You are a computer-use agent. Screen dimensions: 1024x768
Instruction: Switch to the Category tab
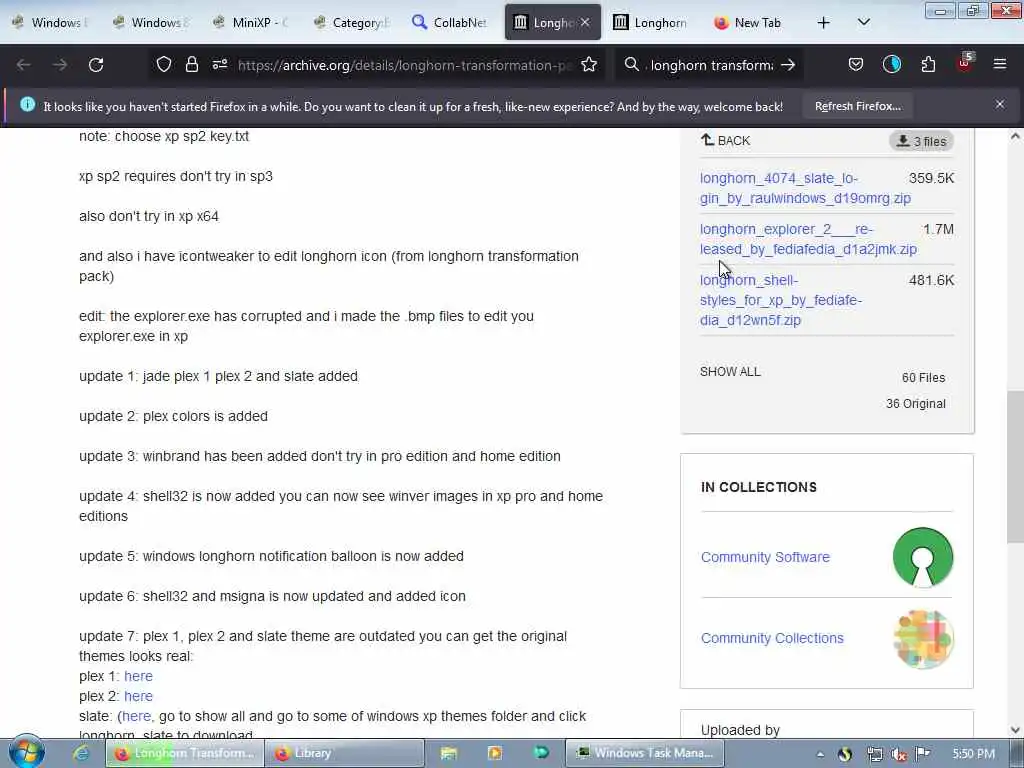coord(351,22)
